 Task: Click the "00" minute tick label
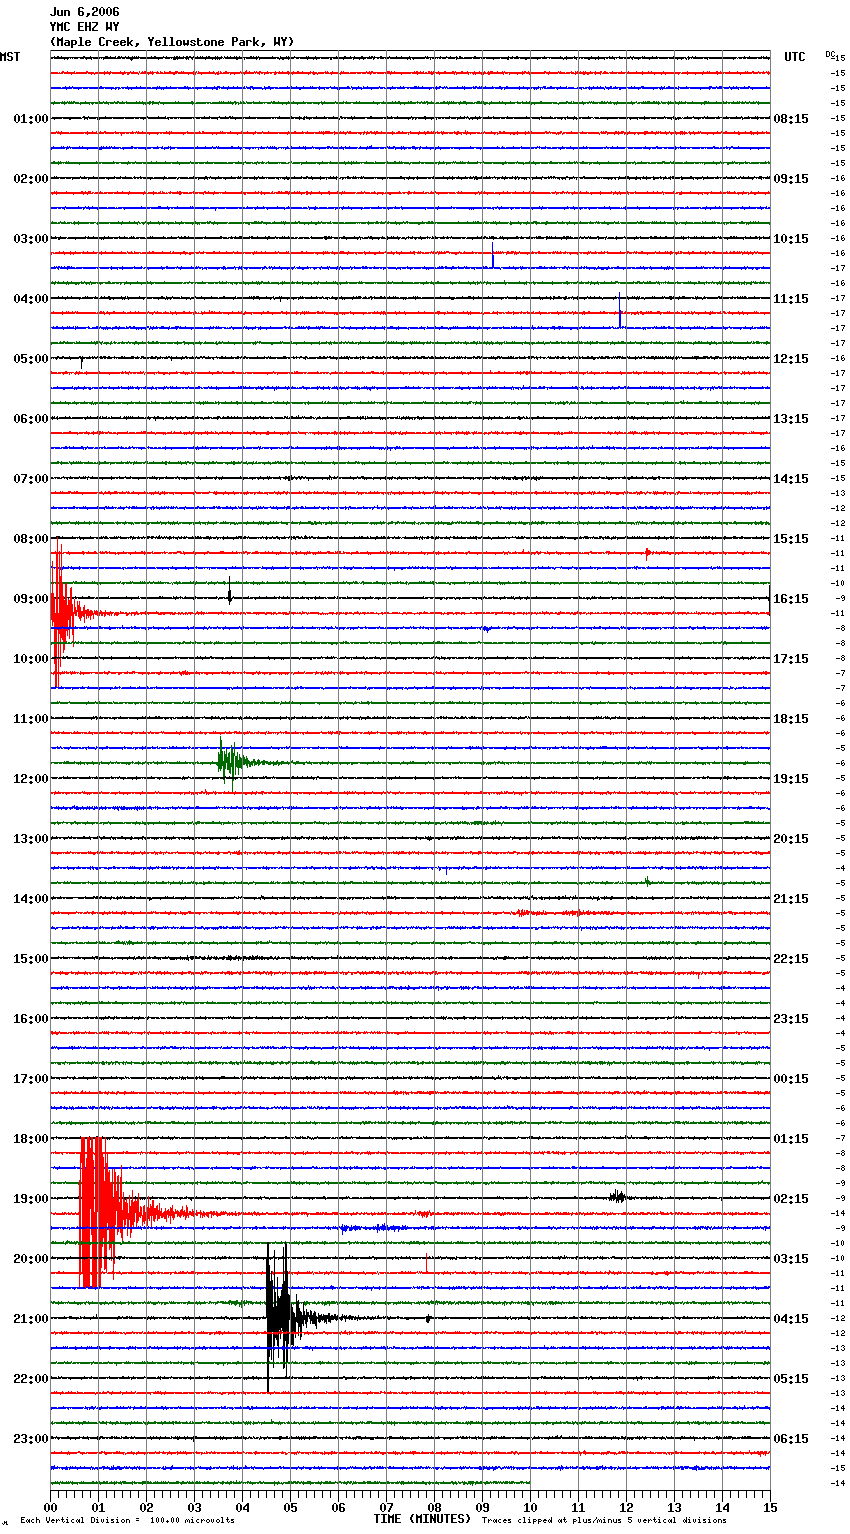[x=50, y=1506]
